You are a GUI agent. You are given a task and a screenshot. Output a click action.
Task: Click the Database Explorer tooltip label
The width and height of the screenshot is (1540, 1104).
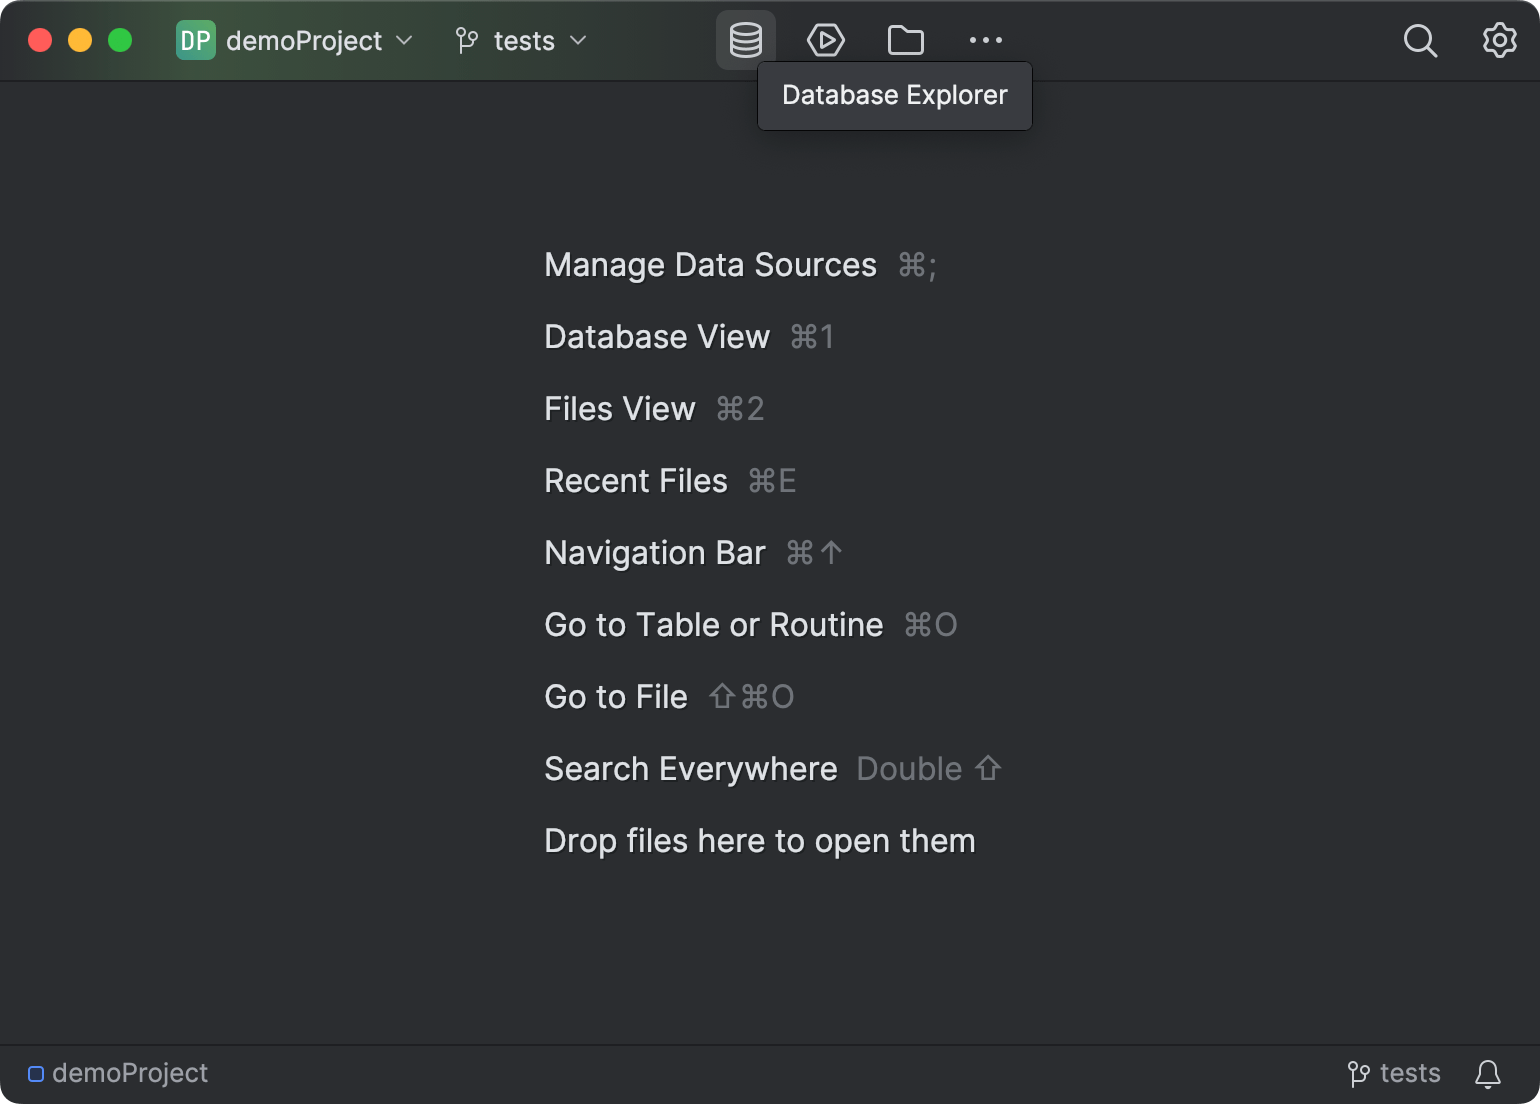click(x=894, y=95)
